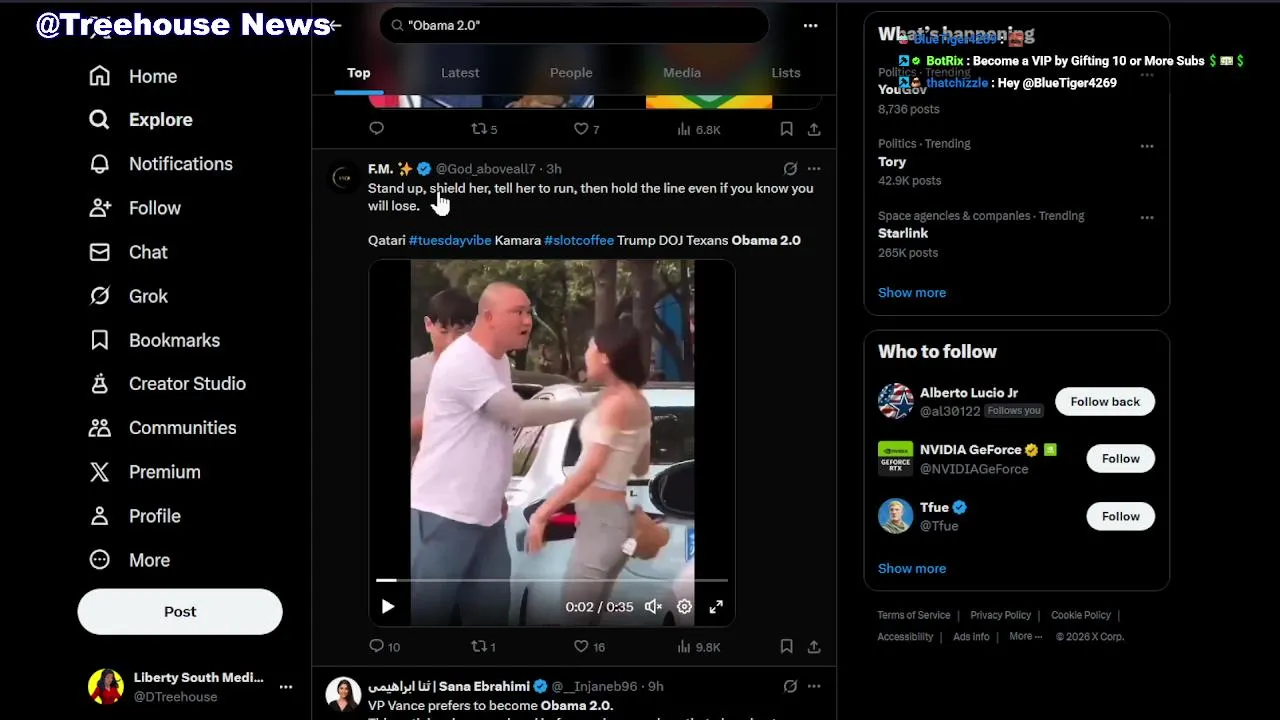The height and width of the screenshot is (720, 1280).
Task: Repost the tweet with 5 reposts
Action: pos(484,129)
